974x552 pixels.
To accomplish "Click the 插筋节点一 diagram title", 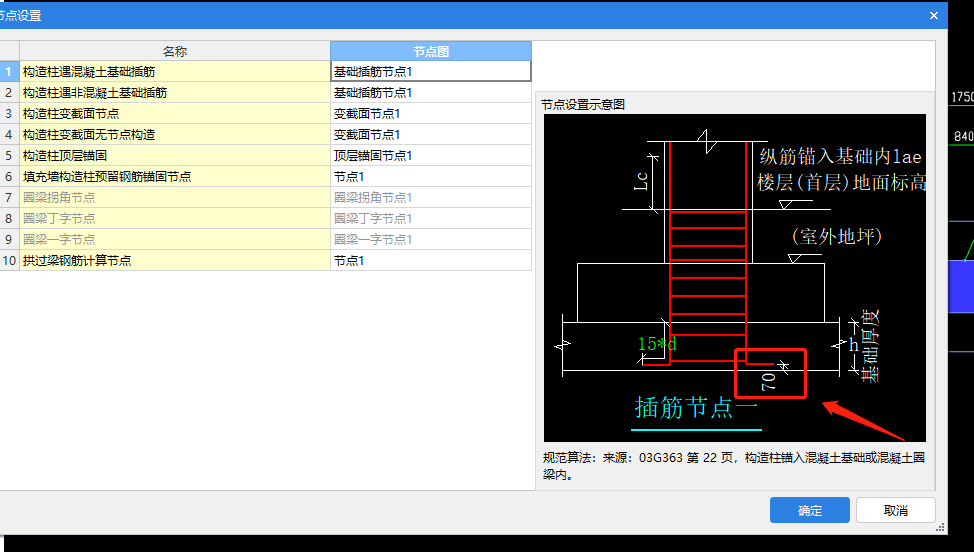I will click(696, 408).
